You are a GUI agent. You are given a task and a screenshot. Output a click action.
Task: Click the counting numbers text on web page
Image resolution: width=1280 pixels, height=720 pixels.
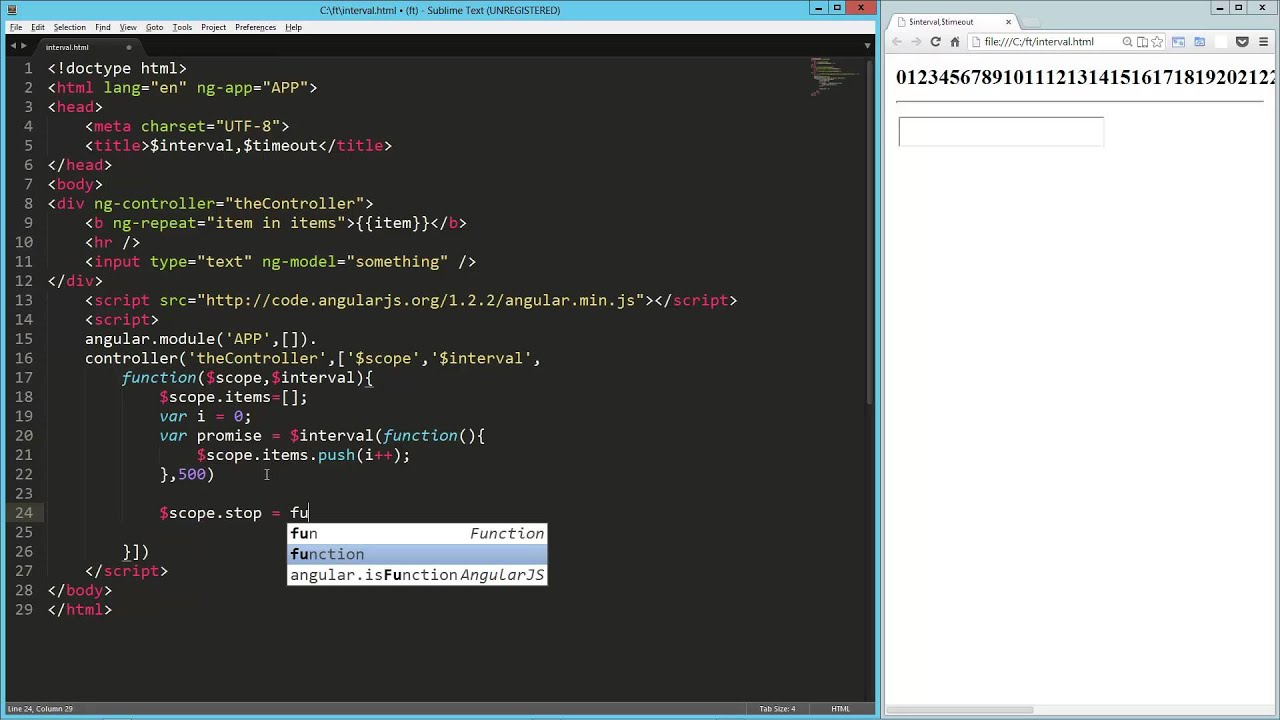(1086, 78)
